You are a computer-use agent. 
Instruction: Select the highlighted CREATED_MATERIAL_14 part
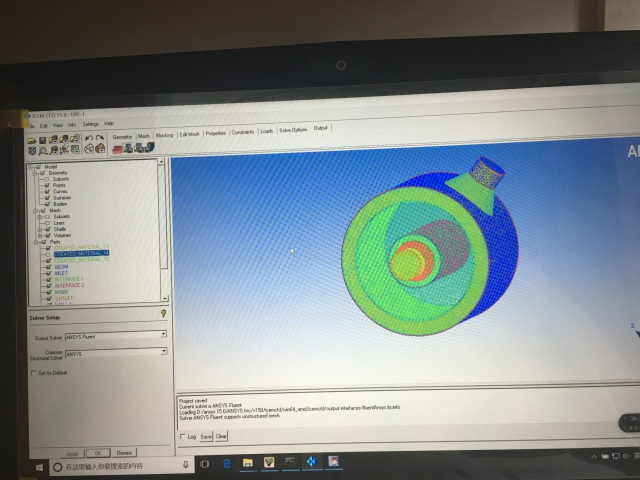pyautogui.click(x=81, y=254)
